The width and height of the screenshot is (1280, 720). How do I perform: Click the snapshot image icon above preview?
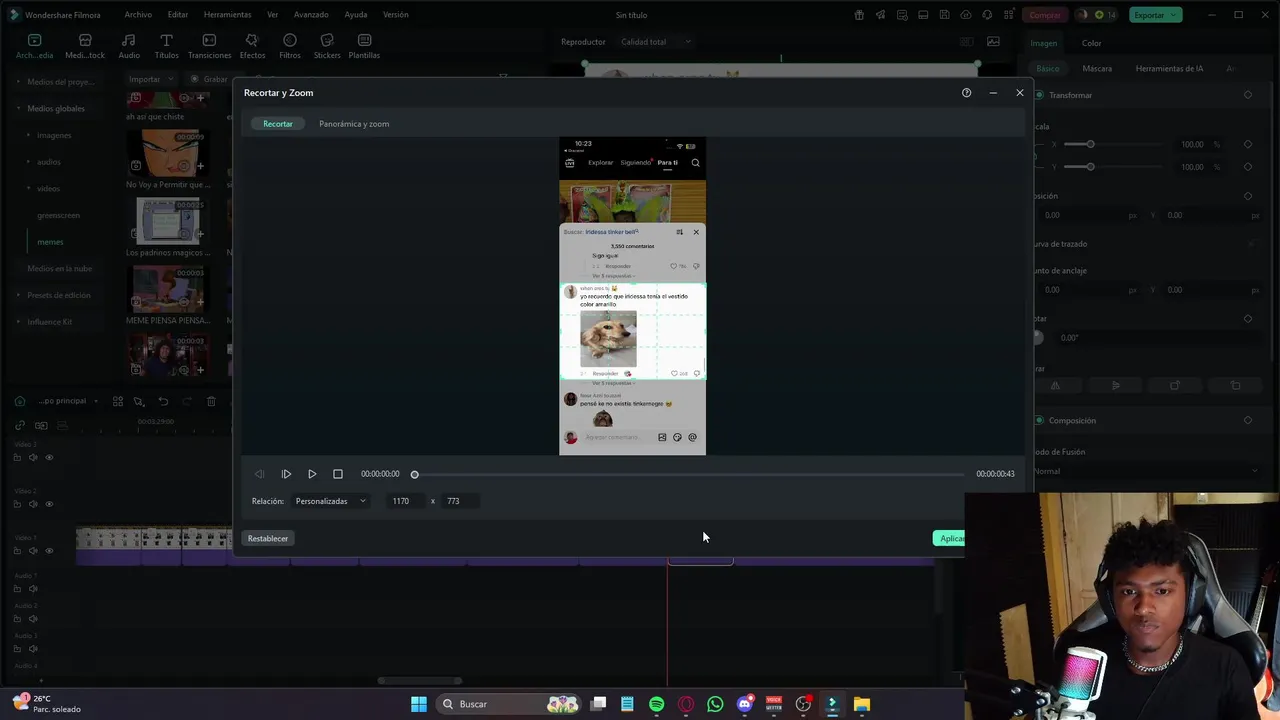[x=993, y=42]
